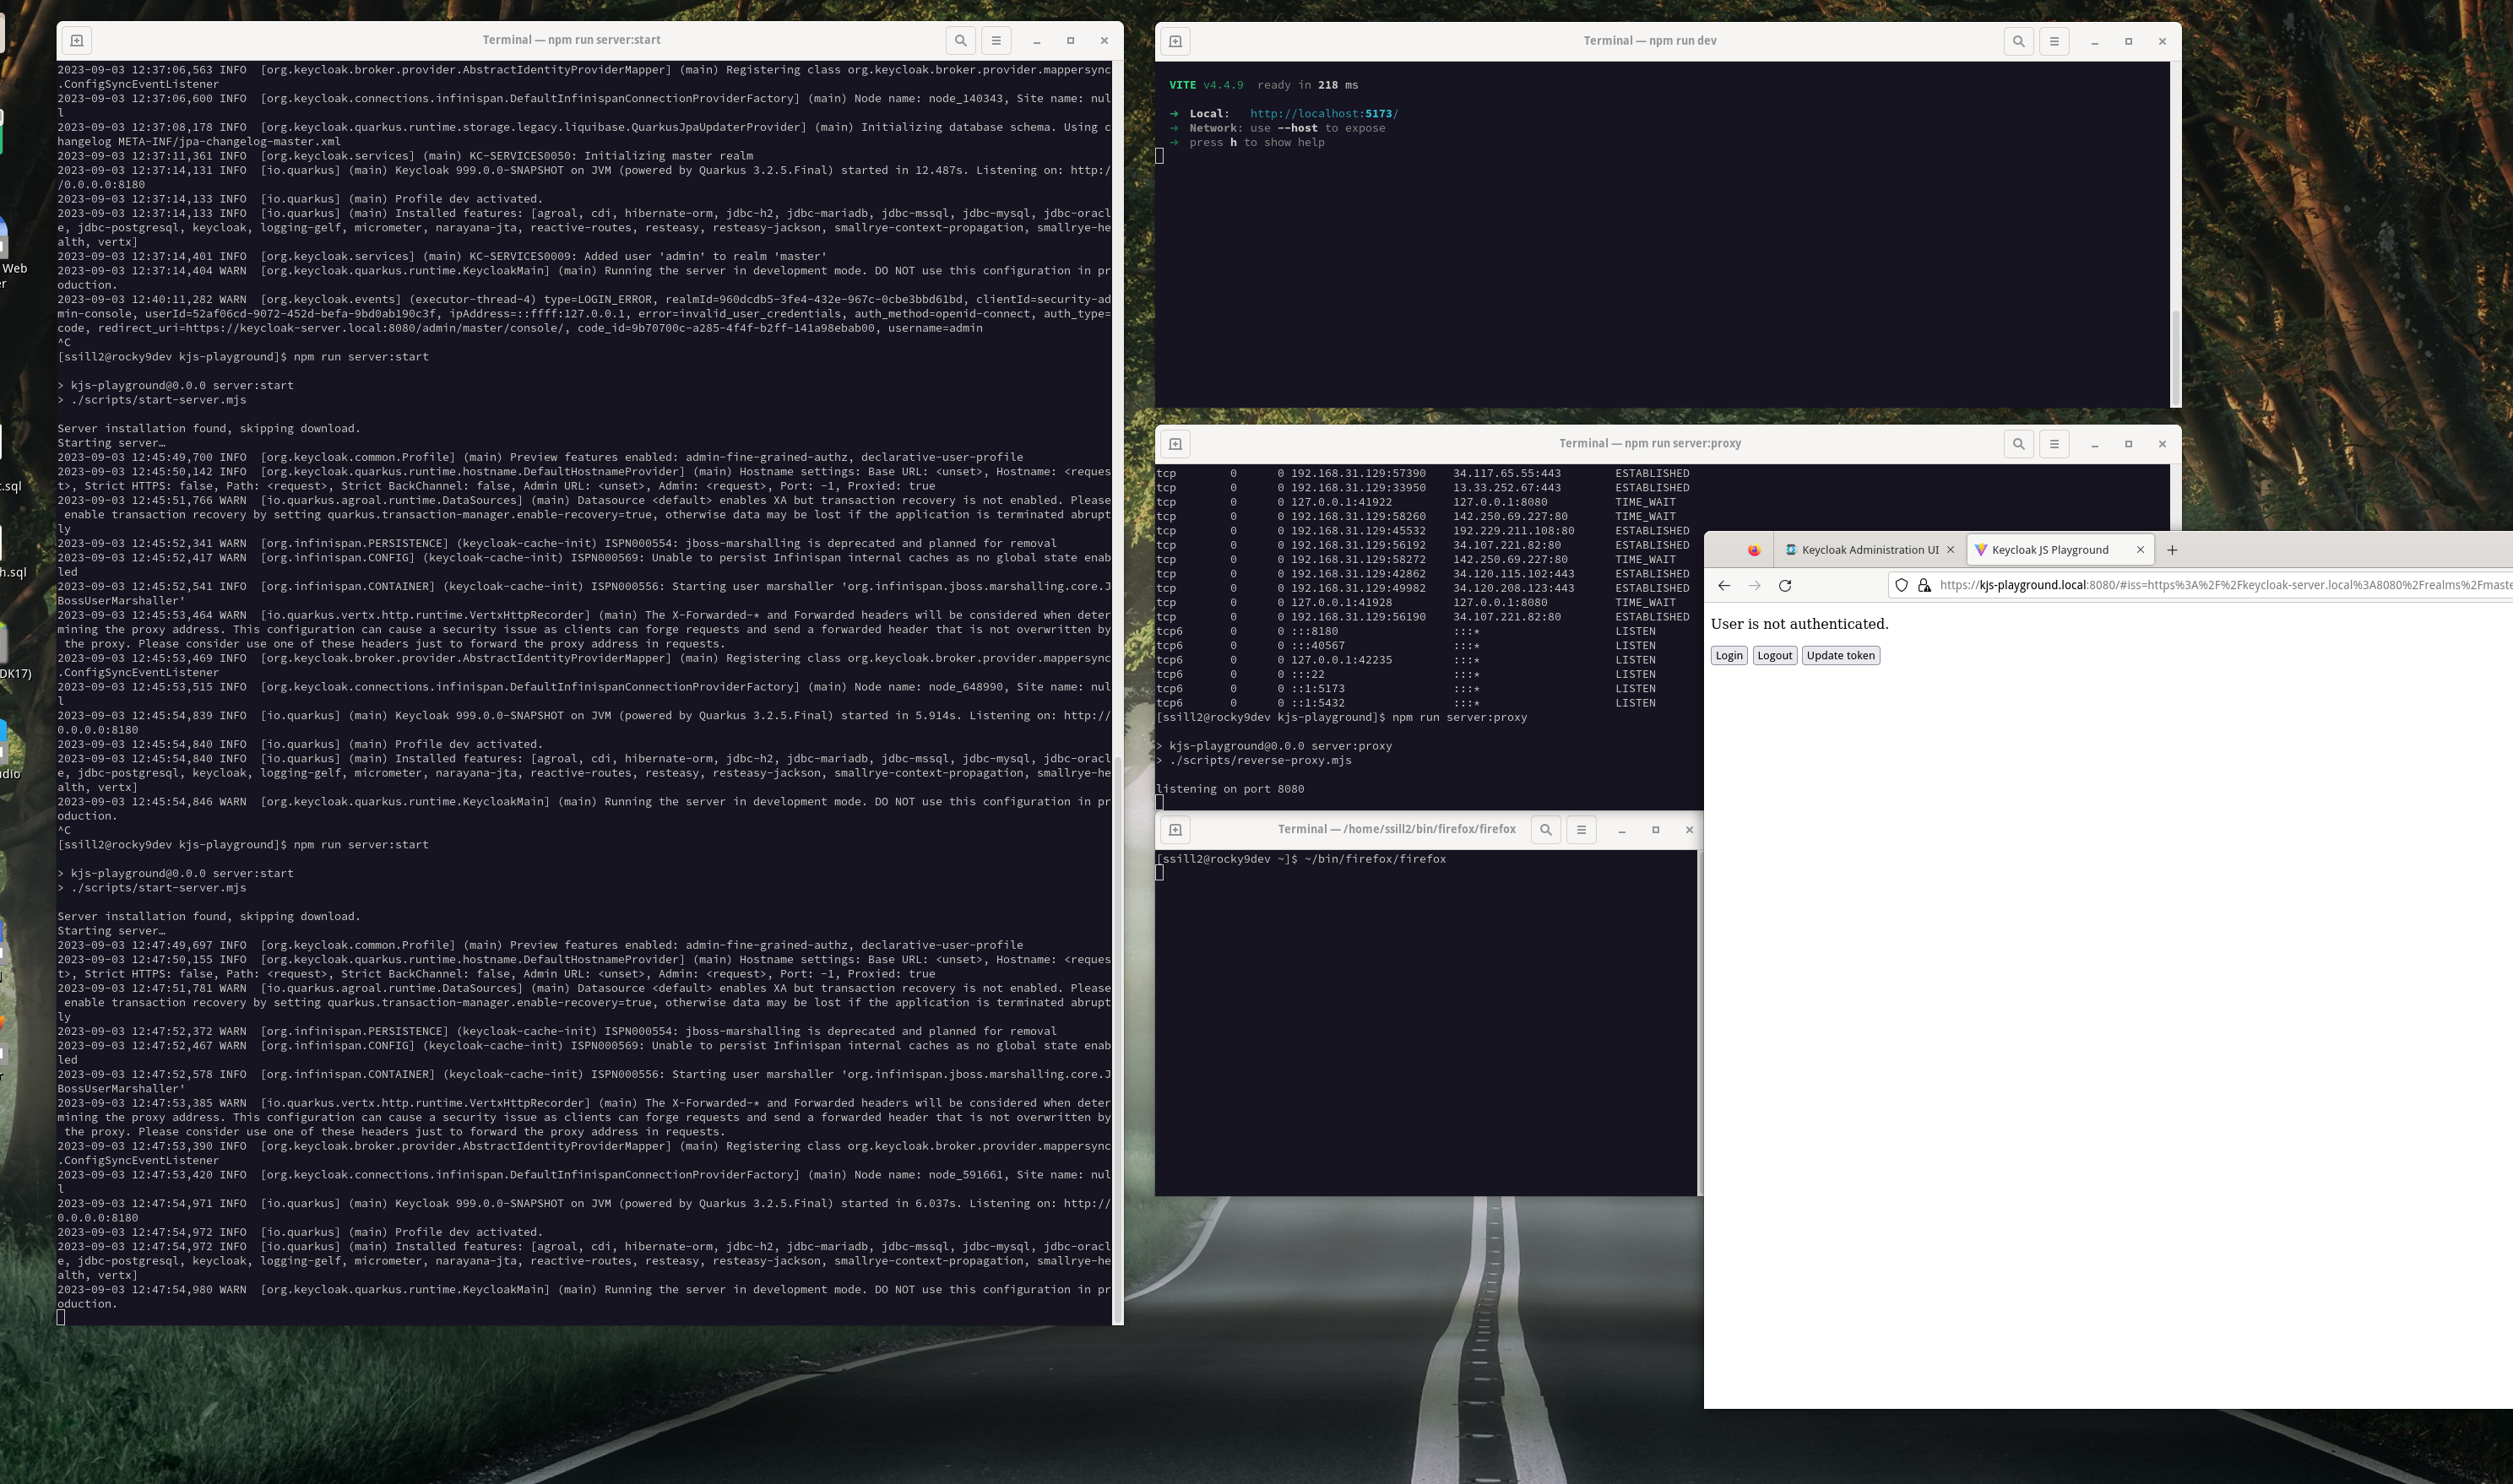Click the Logout button
Viewport: 2513px width, 1484px height.
[x=1775, y=655]
